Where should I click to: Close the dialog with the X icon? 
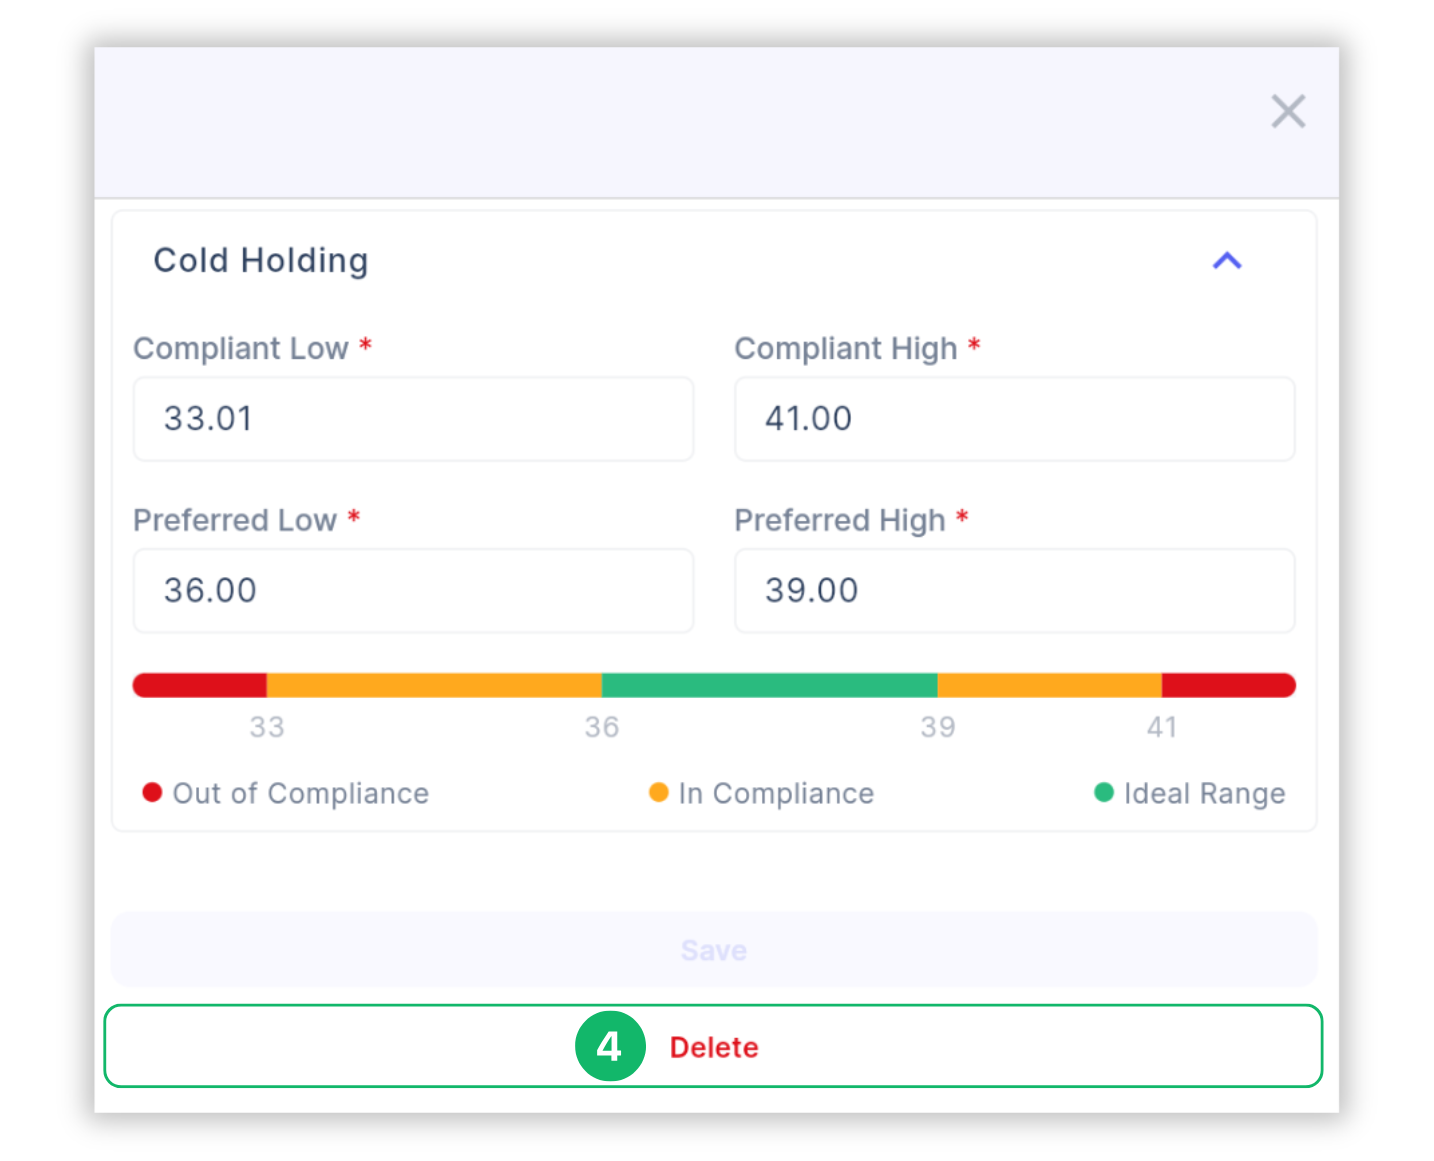point(1288,111)
